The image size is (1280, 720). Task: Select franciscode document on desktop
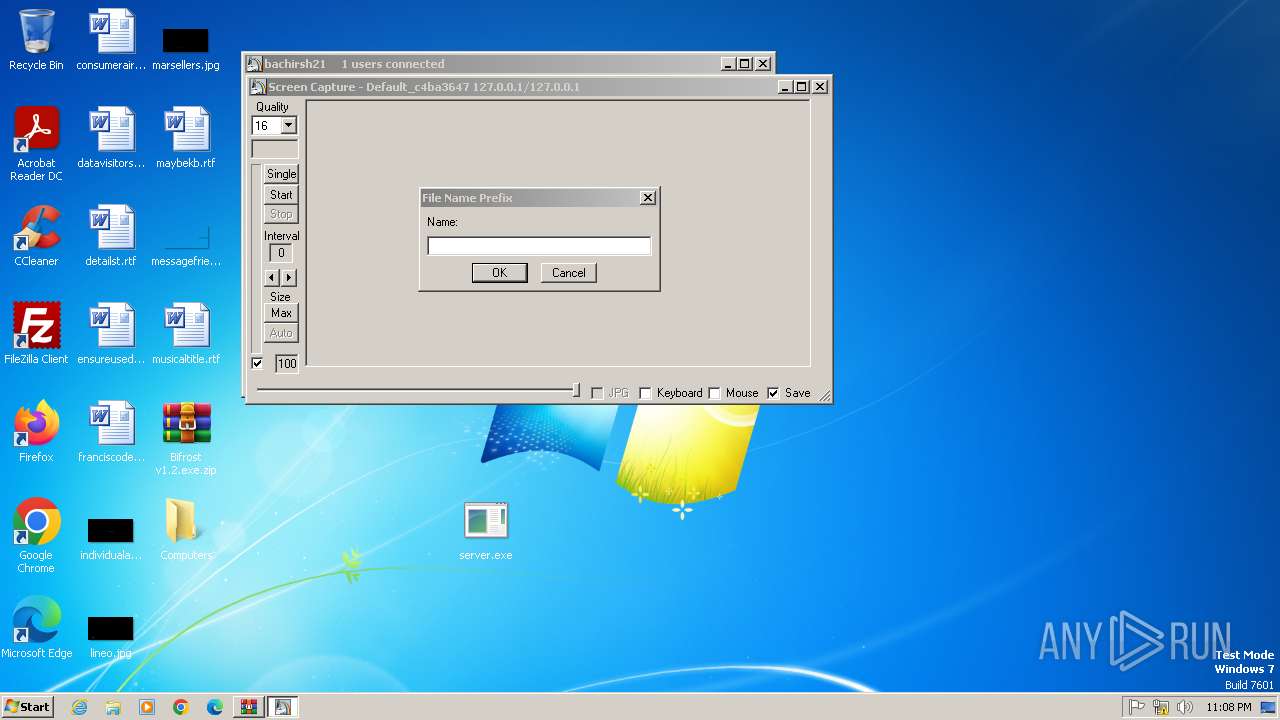pyautogui.click(x=111, y=432)
